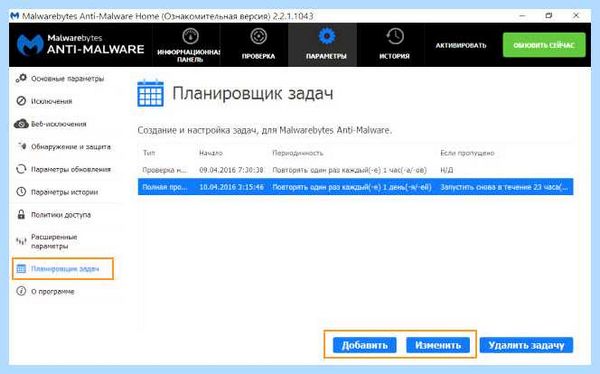
Task: Click the 'Полная про...' type cell
Action: tap(165, 187)
